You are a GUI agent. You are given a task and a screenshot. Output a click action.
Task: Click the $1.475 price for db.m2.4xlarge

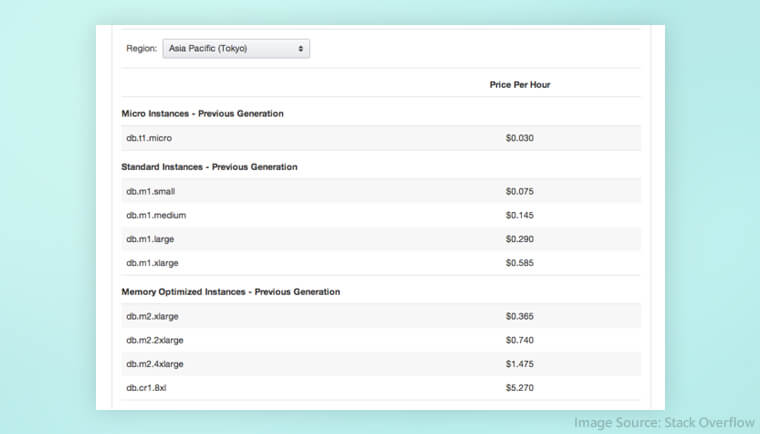tap(519, 364)
